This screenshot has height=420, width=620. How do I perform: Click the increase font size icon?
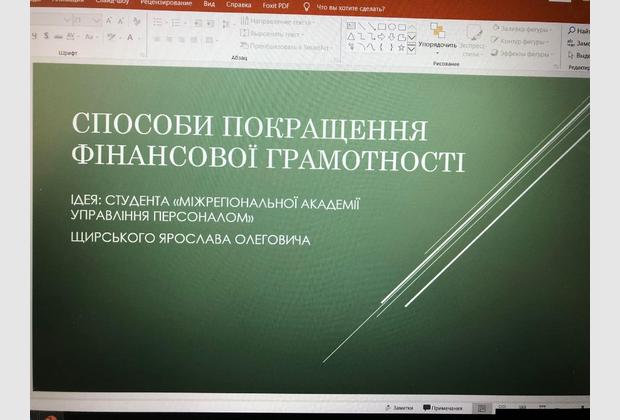[x=110, y=21]
